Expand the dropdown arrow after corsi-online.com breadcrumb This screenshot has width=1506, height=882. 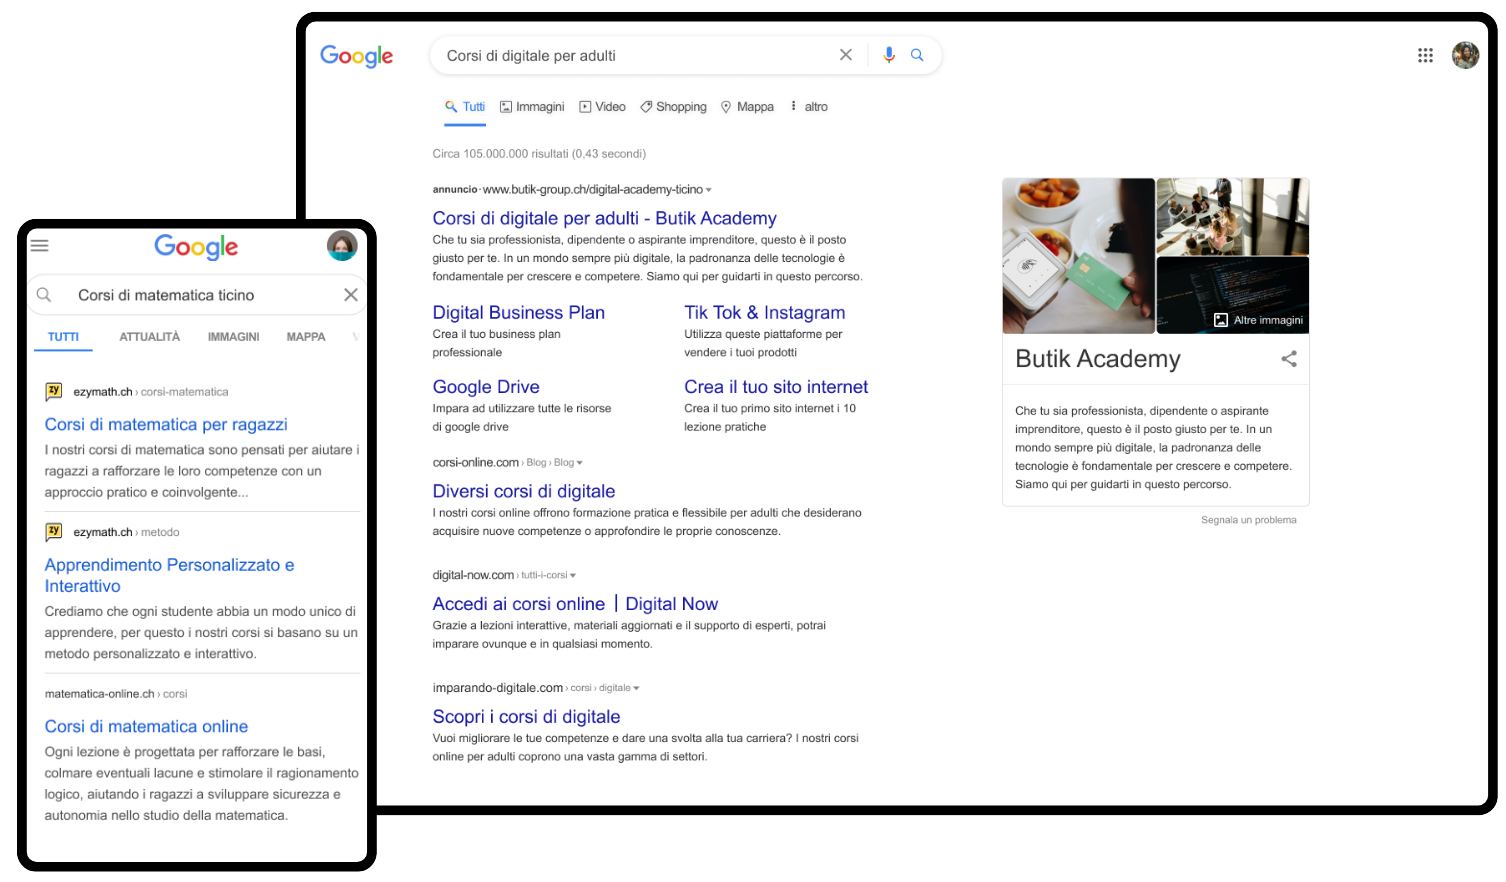[x=580, y=463]
